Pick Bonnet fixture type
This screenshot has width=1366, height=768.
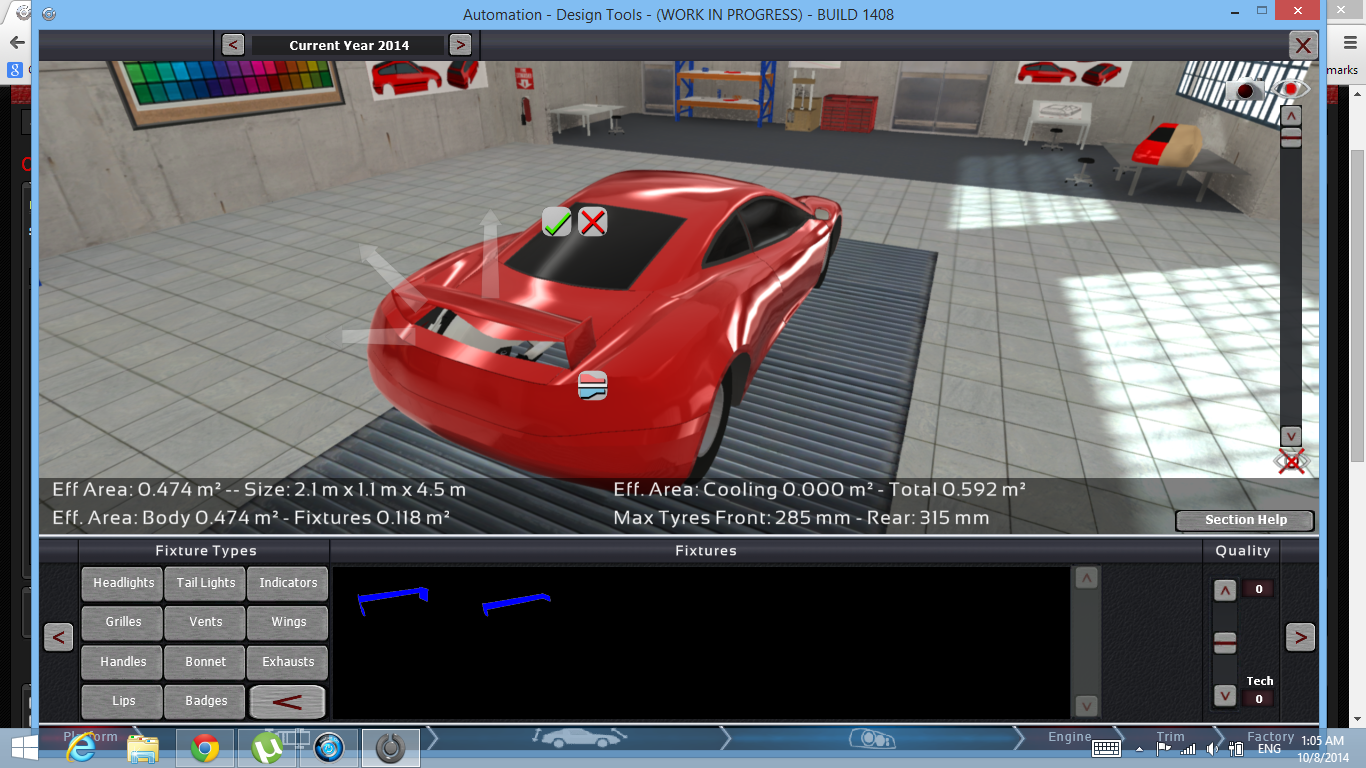click(206, 662)
